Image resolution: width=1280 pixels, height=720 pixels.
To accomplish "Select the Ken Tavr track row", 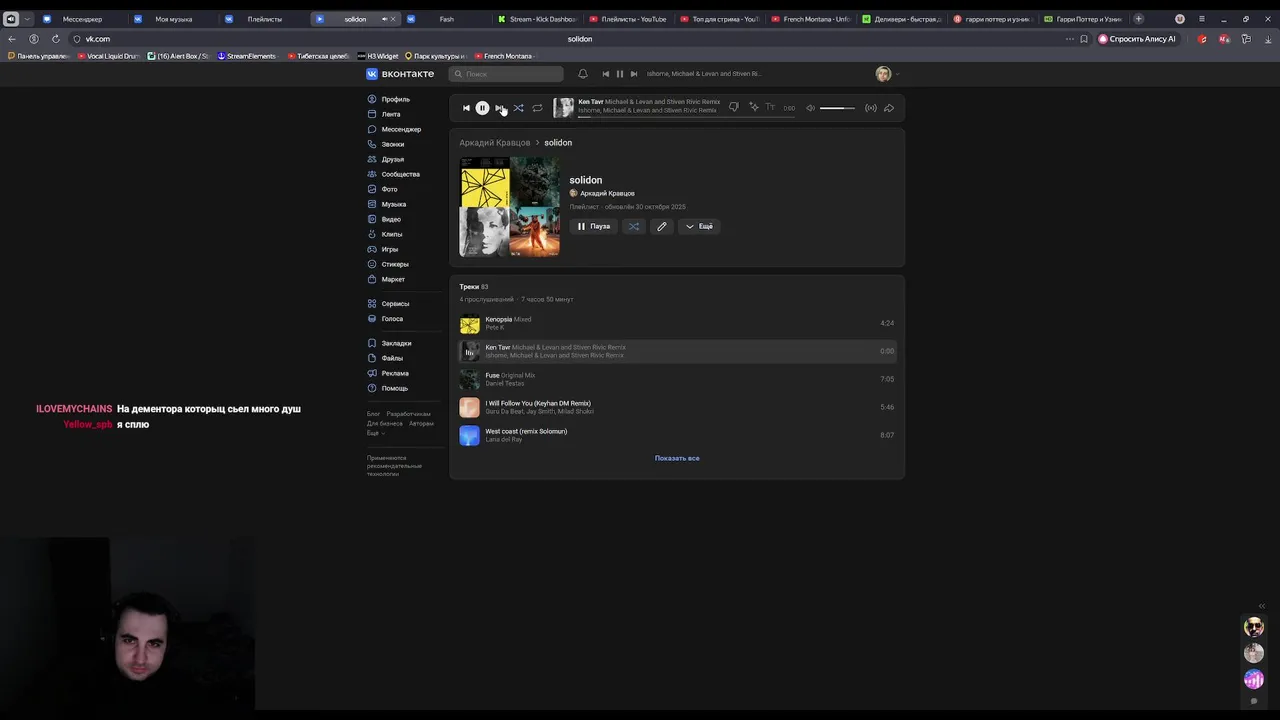I will click(677, 351).
